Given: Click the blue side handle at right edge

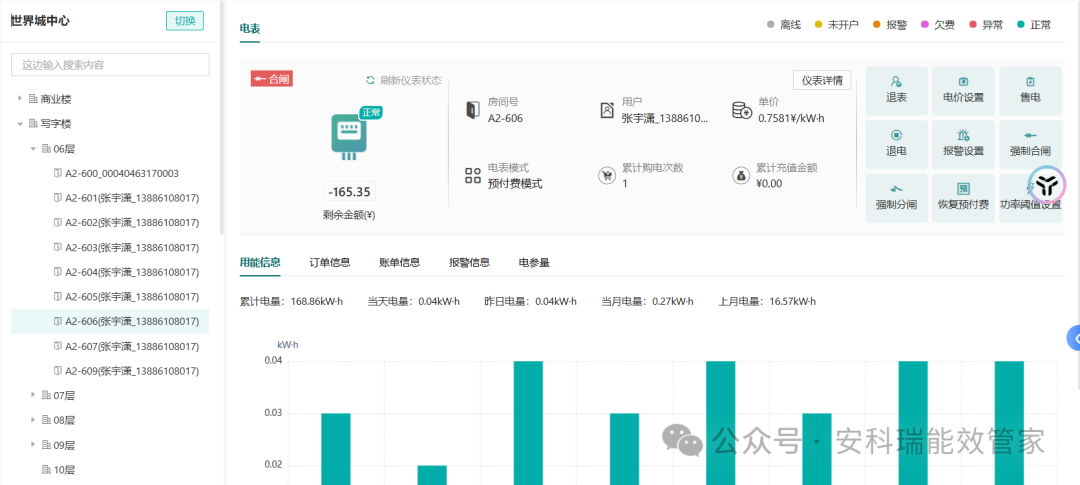Looking at the screenshot, I should [1073, 338].
